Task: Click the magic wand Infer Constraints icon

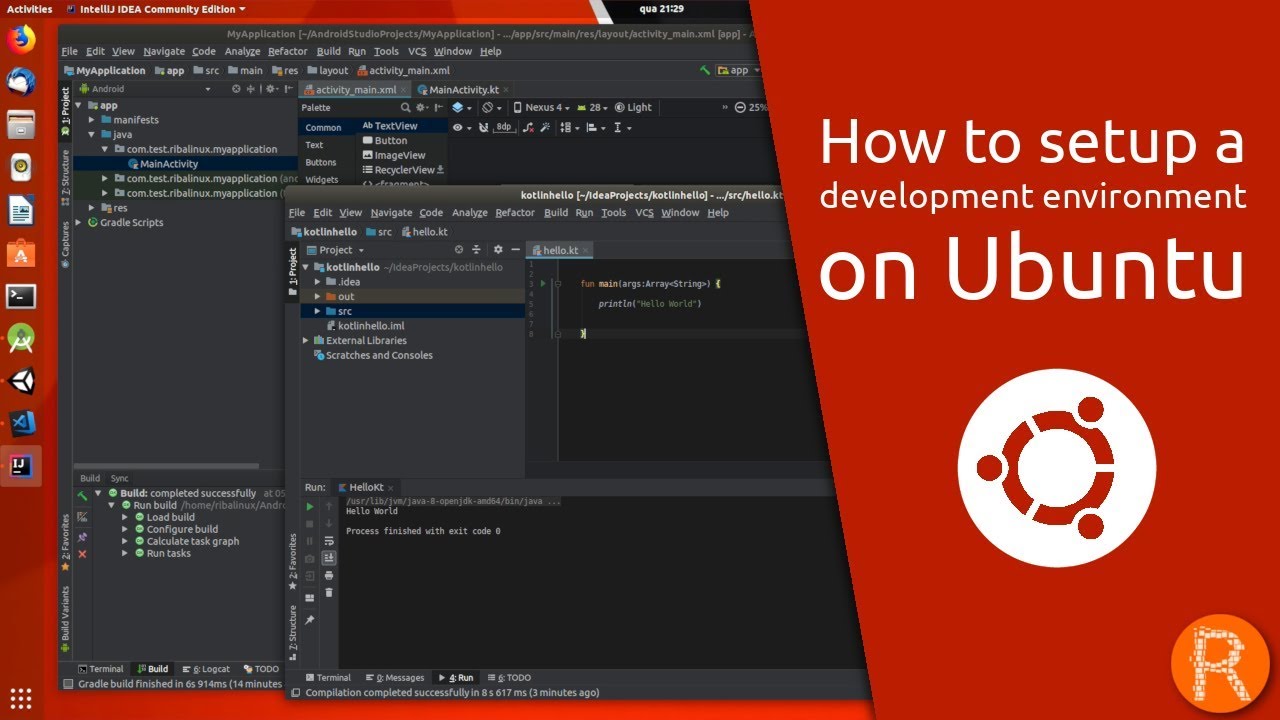Action: click(x=544, y=128)
